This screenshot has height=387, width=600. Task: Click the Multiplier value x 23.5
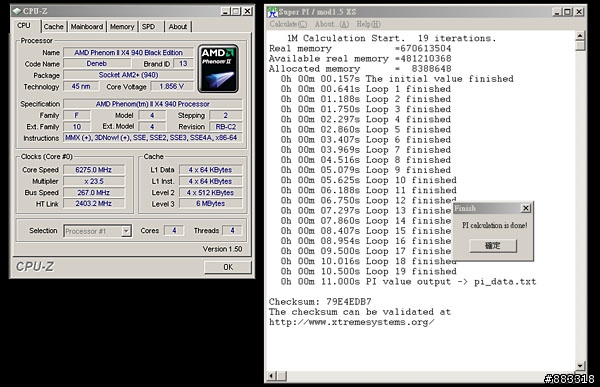[x=94, y=181]
